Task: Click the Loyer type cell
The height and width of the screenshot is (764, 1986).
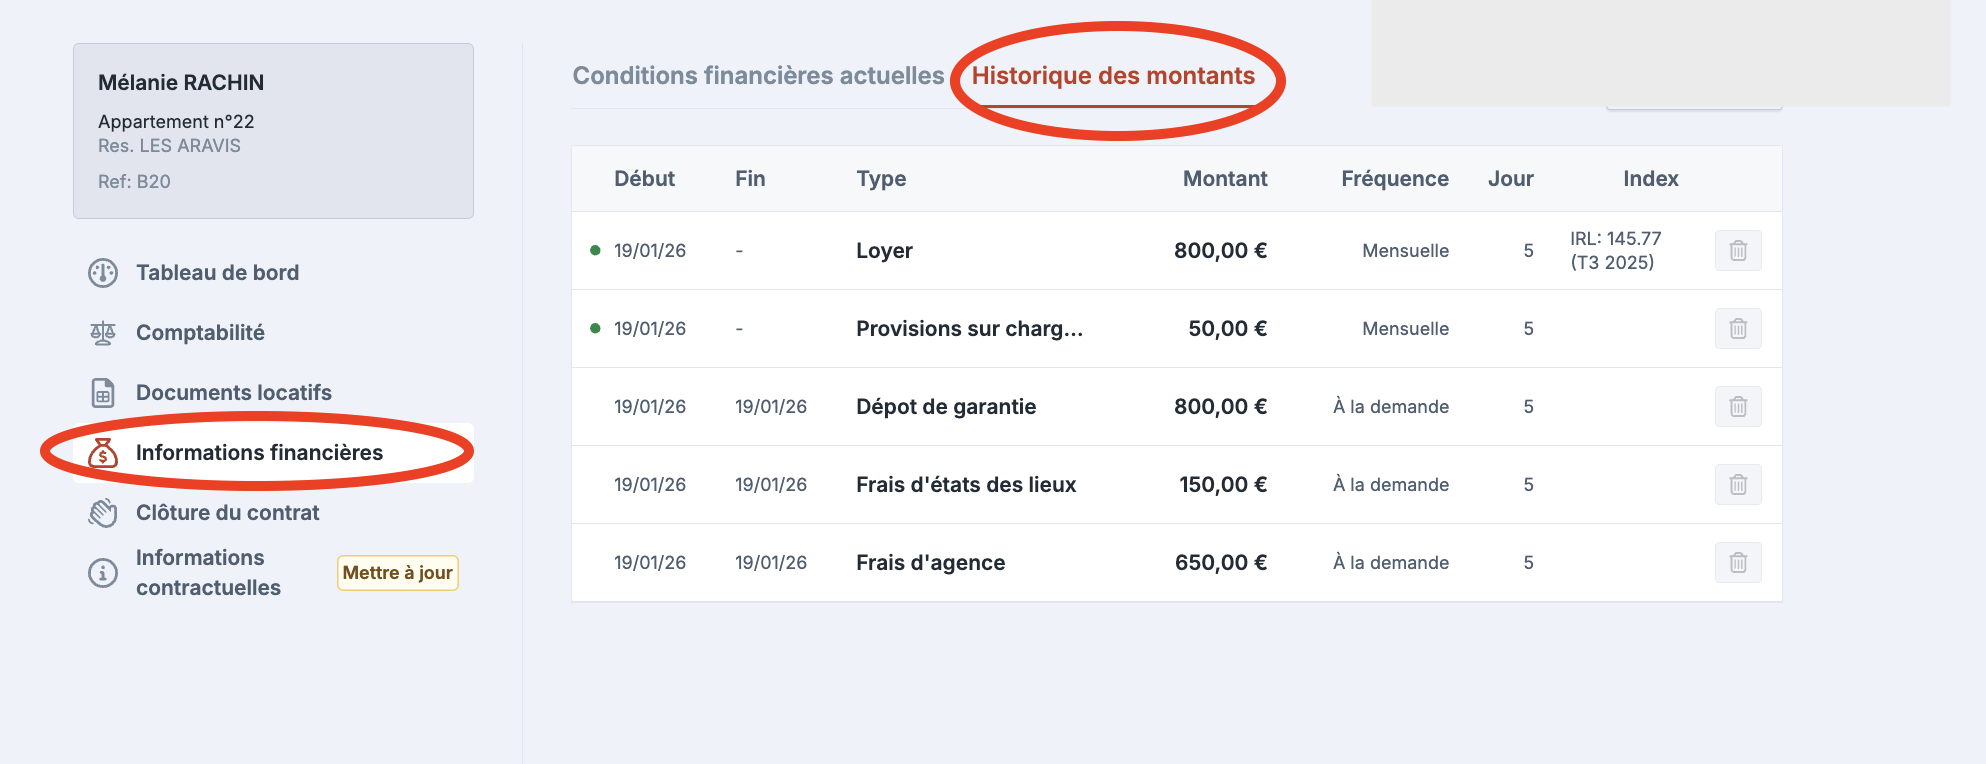Action: pos(884,251)
